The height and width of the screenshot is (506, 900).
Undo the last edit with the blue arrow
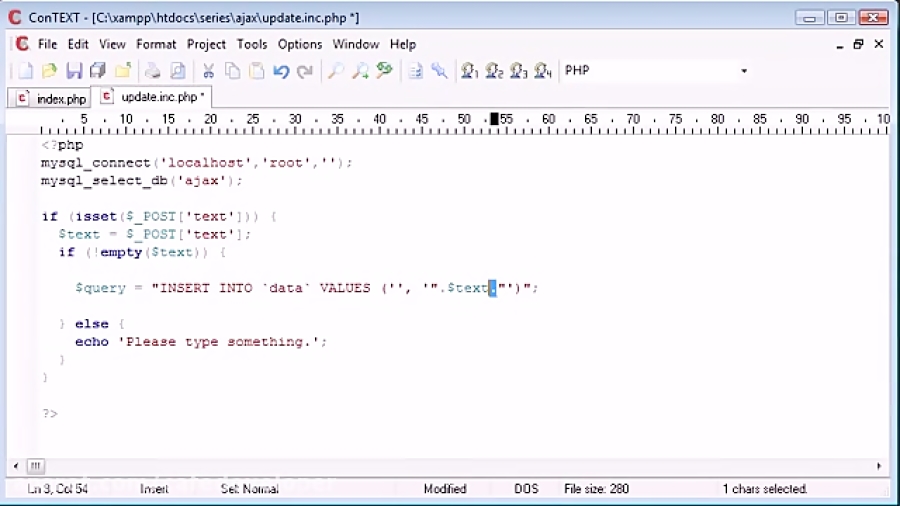[x=281, y=71]
